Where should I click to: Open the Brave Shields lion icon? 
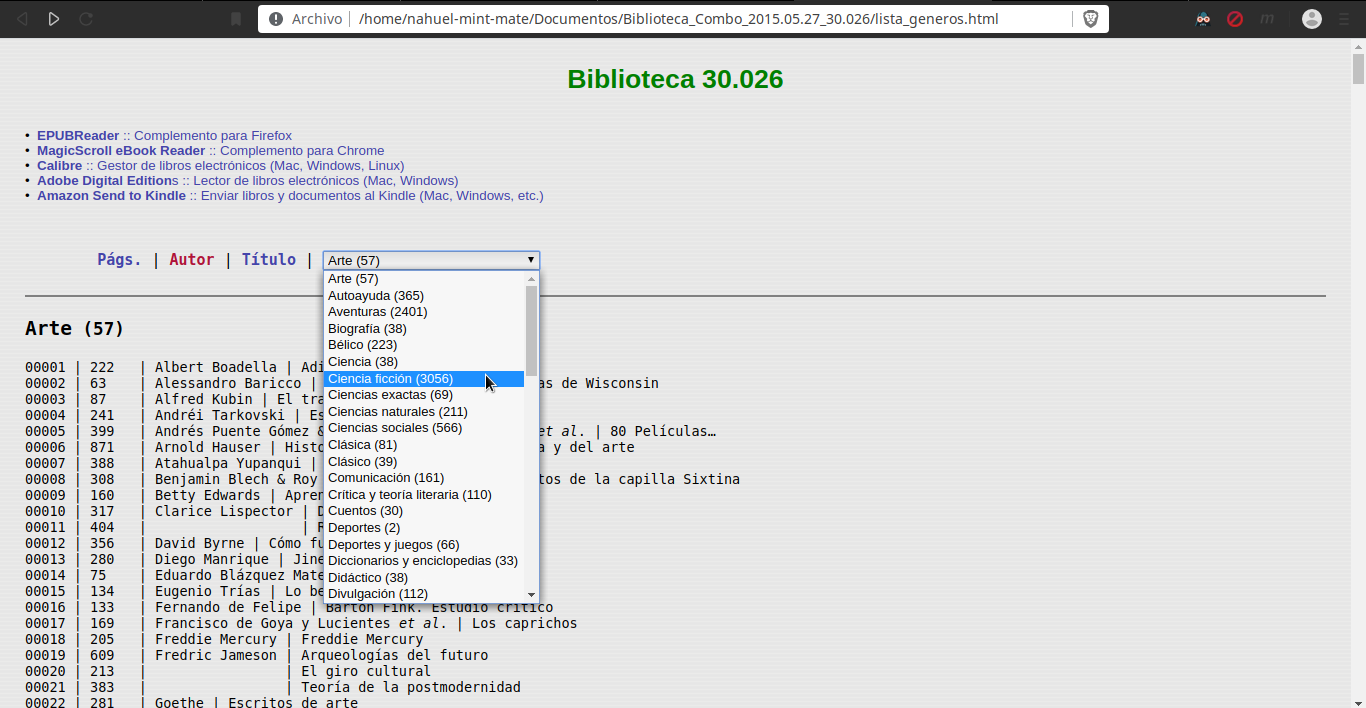pyautogui.click(x=1090, y=19)
